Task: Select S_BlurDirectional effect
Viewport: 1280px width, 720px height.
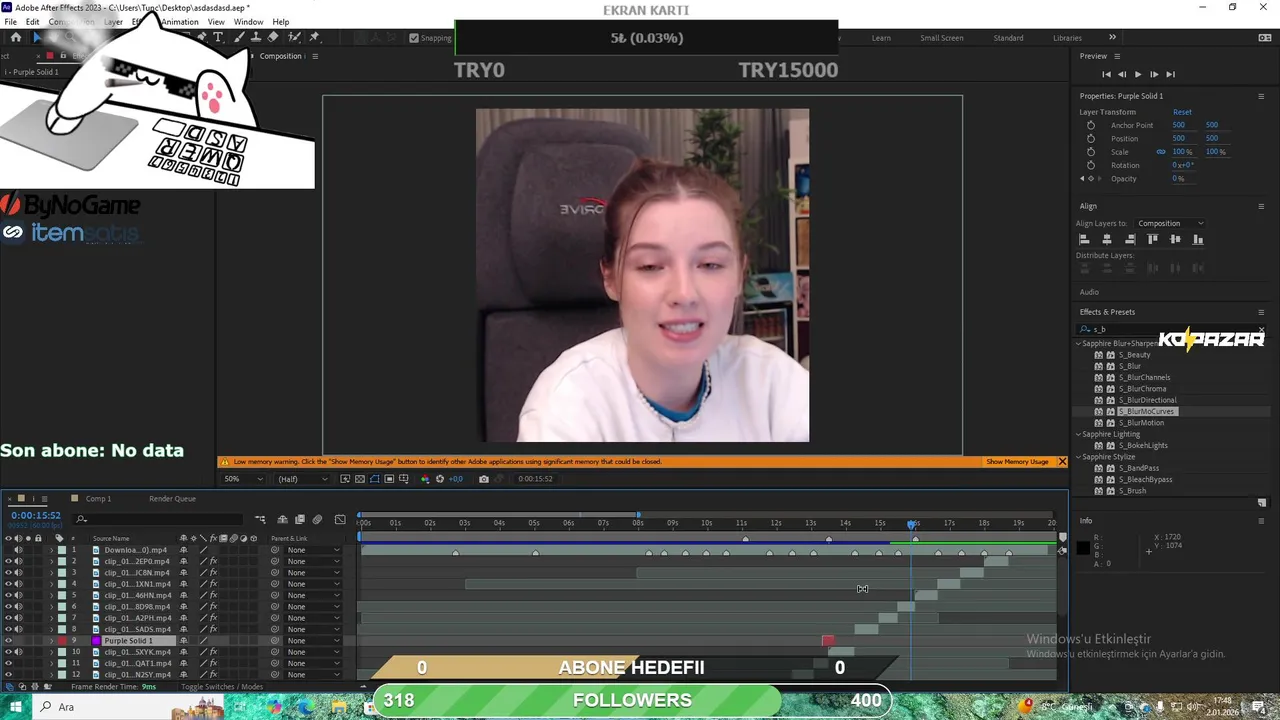Action: [x=1147, y=400]
